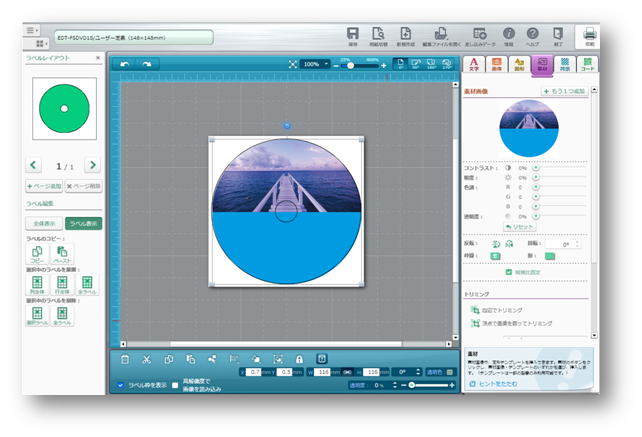The height and width of the screenshot is (437, 642).
Task: Switch to the yellow shapes tab
Action: tap(519, 64)
